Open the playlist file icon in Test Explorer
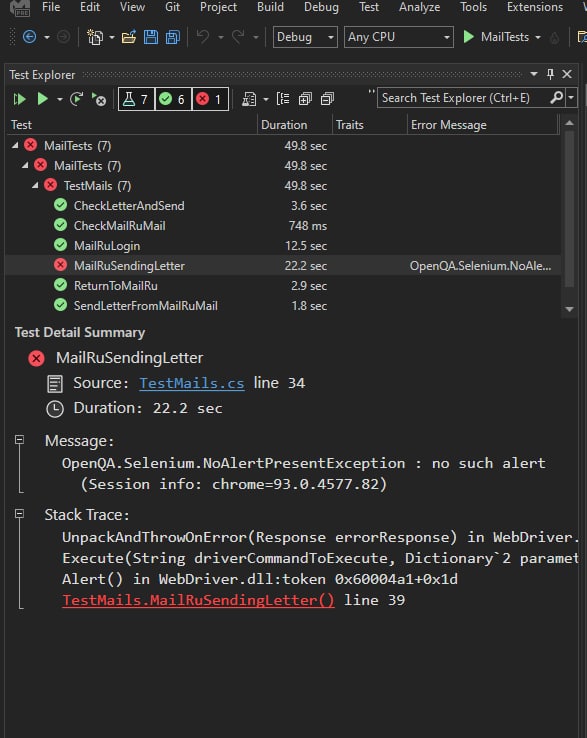Viewport: 587px width, 738px height. click(x=249, y=99)
